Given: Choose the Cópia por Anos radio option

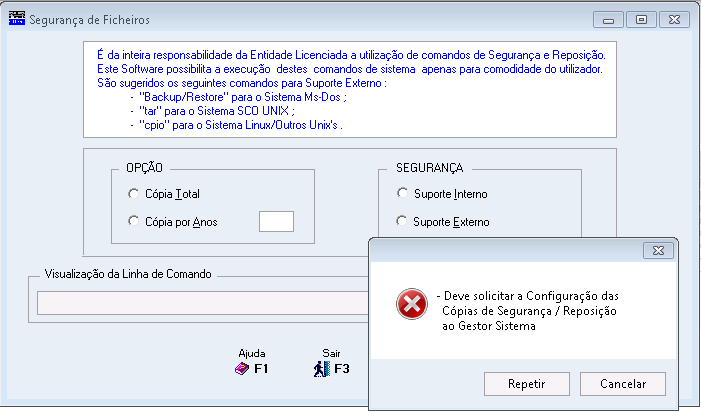Looking at the screenshot, I should tap(133, 221).
